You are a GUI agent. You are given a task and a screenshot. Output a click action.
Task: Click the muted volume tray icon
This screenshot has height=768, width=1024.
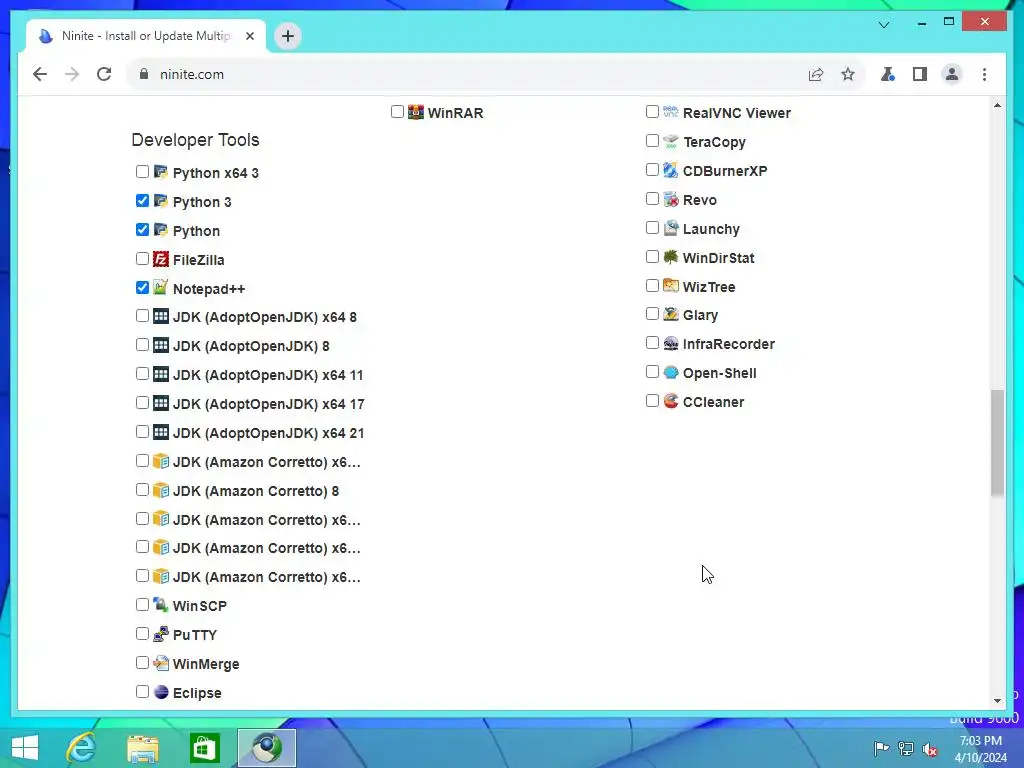pos(930,749)
